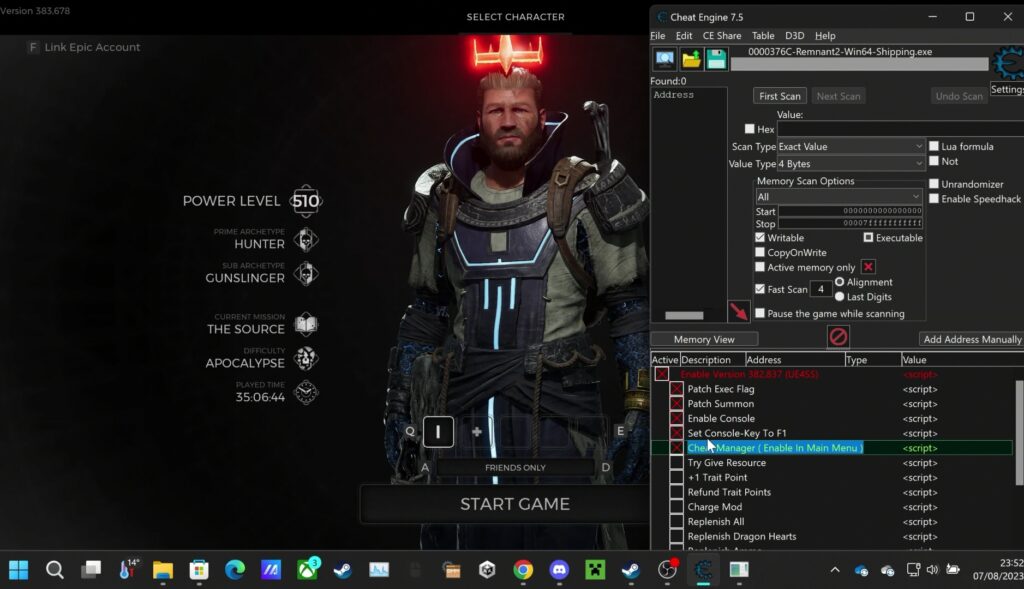The image size is (1024, 589).
Task: Click the Cheat Engine taskbar icon
Action: point(703,570)
